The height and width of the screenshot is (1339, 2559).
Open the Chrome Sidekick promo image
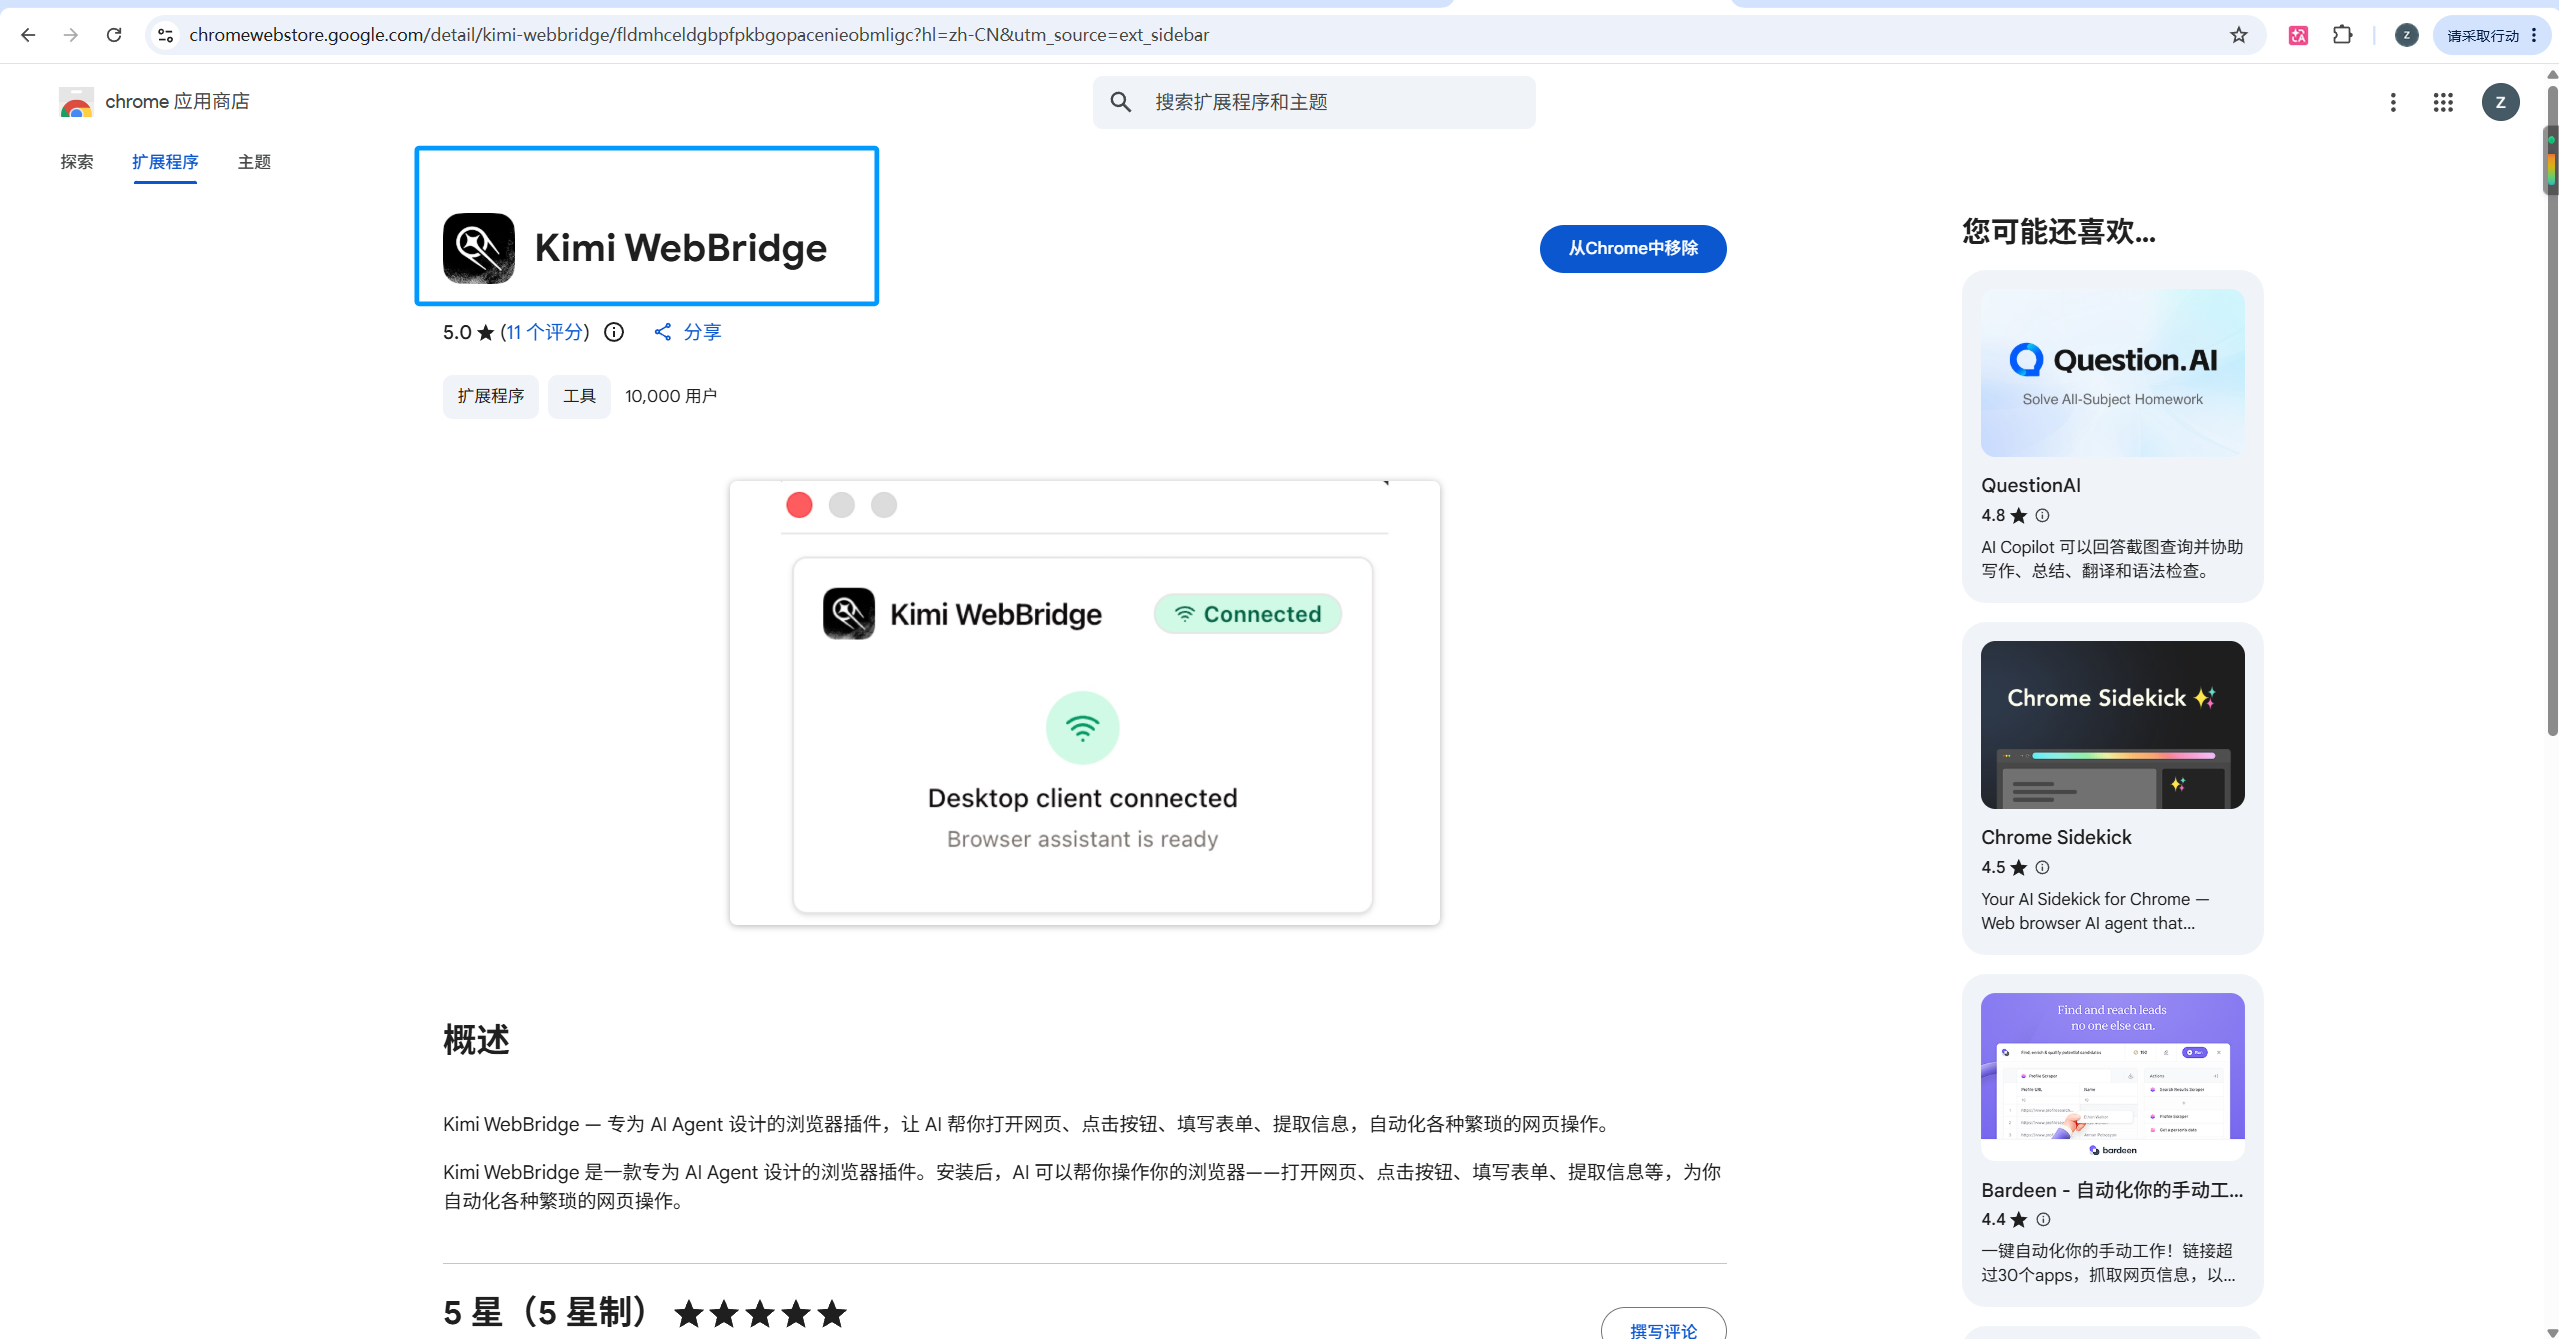[x=2113, y=725]
